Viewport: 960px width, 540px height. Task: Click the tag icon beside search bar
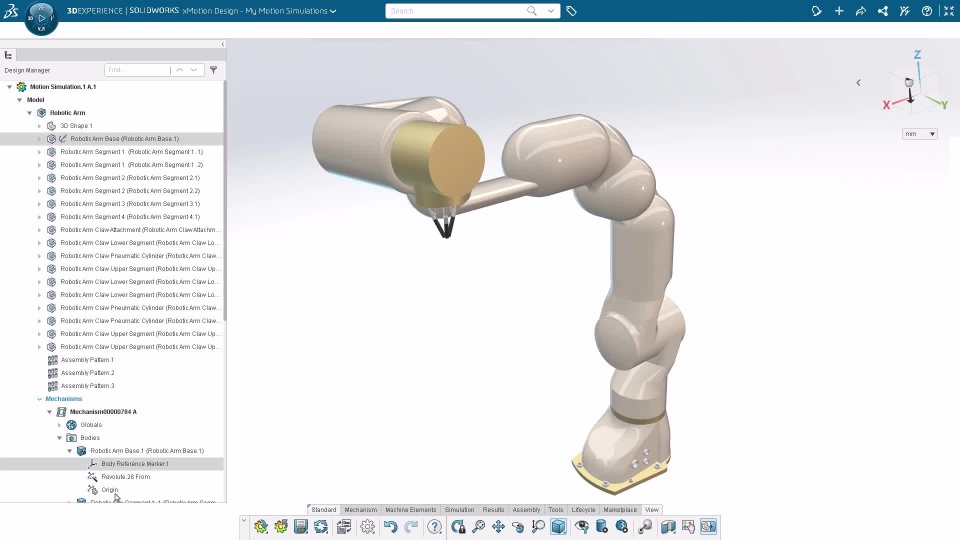[571, 11]
